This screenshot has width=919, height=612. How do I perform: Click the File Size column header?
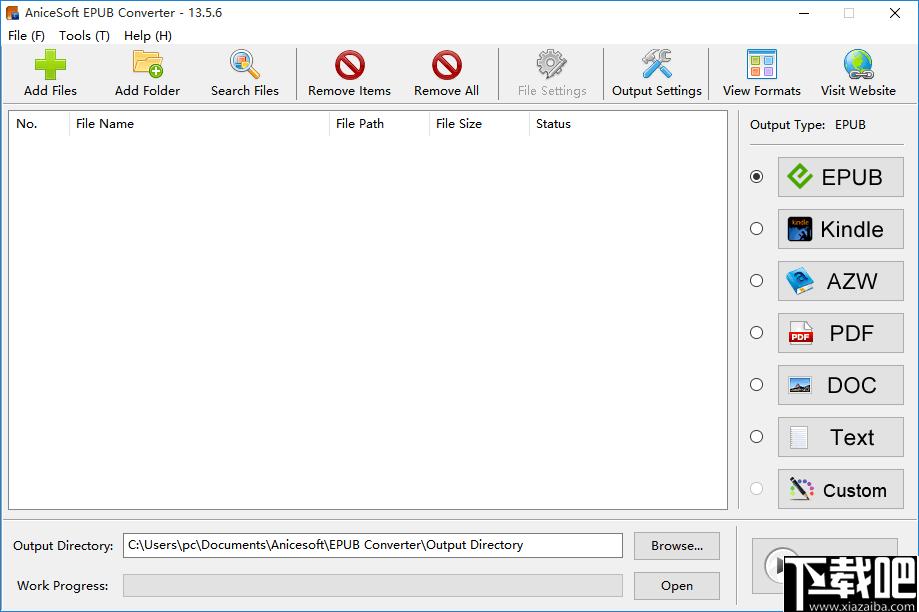479,124
